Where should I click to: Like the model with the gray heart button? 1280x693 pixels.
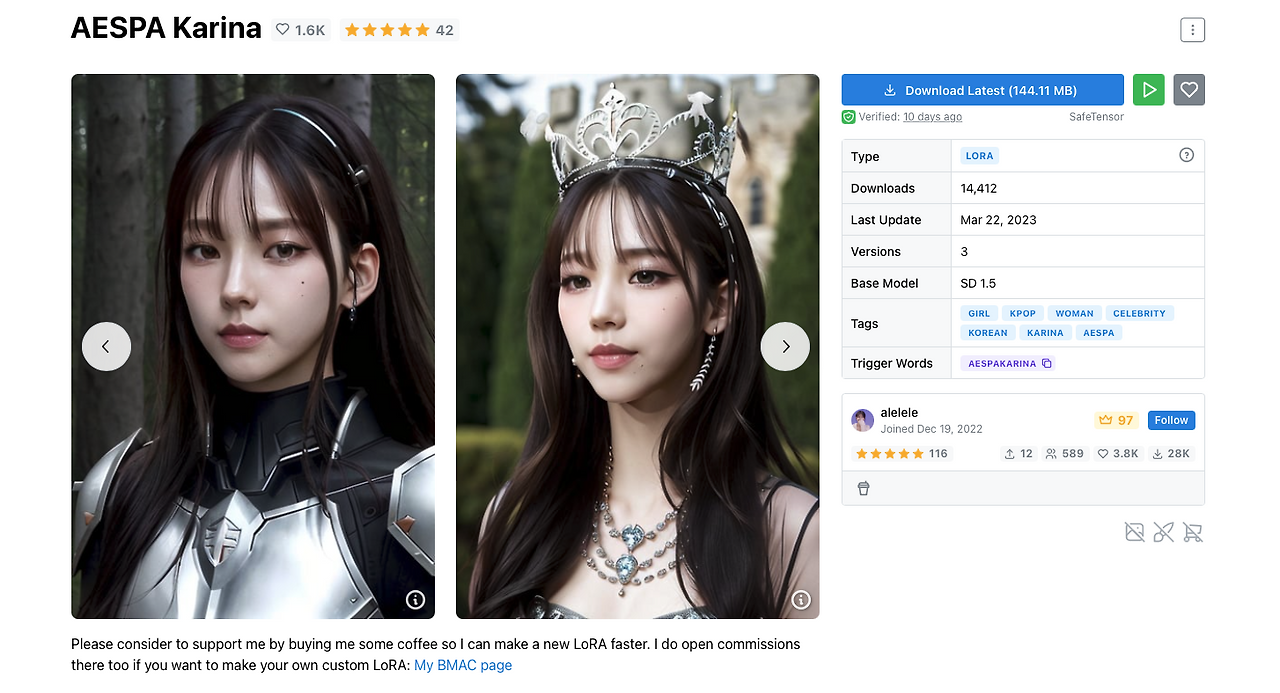[x=1189, y=90]
